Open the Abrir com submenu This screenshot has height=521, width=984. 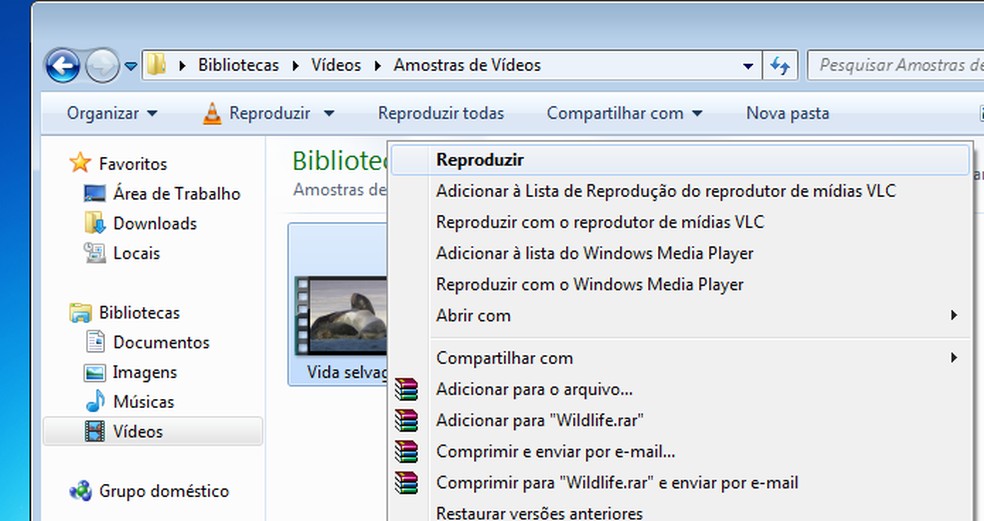[680, 316]
